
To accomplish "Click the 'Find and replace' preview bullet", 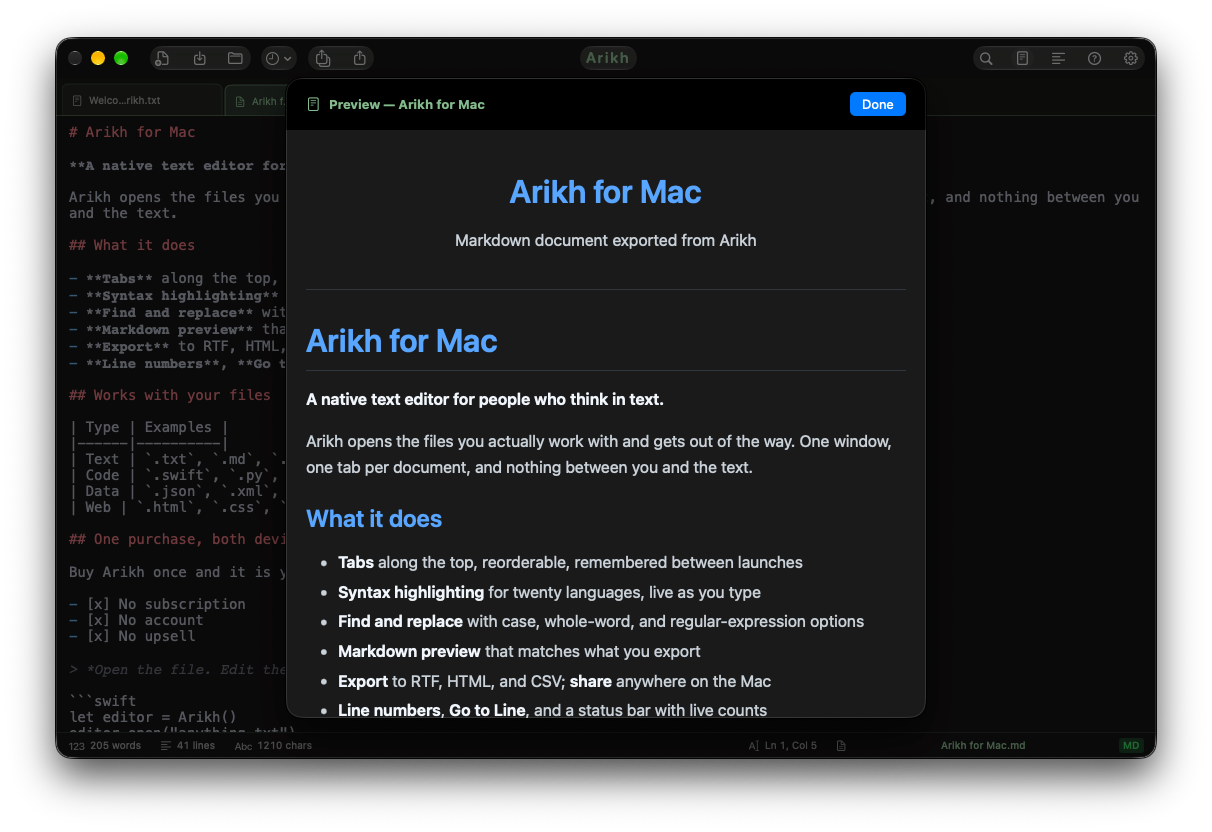I will point(601,621).
